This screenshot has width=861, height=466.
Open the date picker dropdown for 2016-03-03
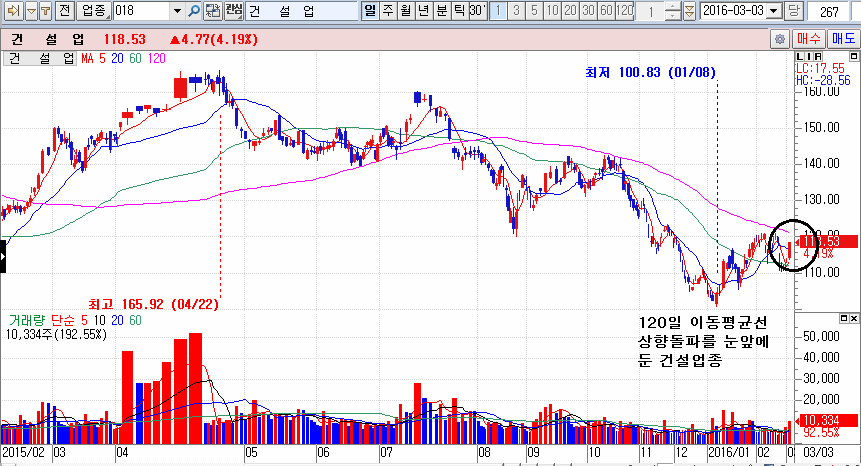[774, 10]
